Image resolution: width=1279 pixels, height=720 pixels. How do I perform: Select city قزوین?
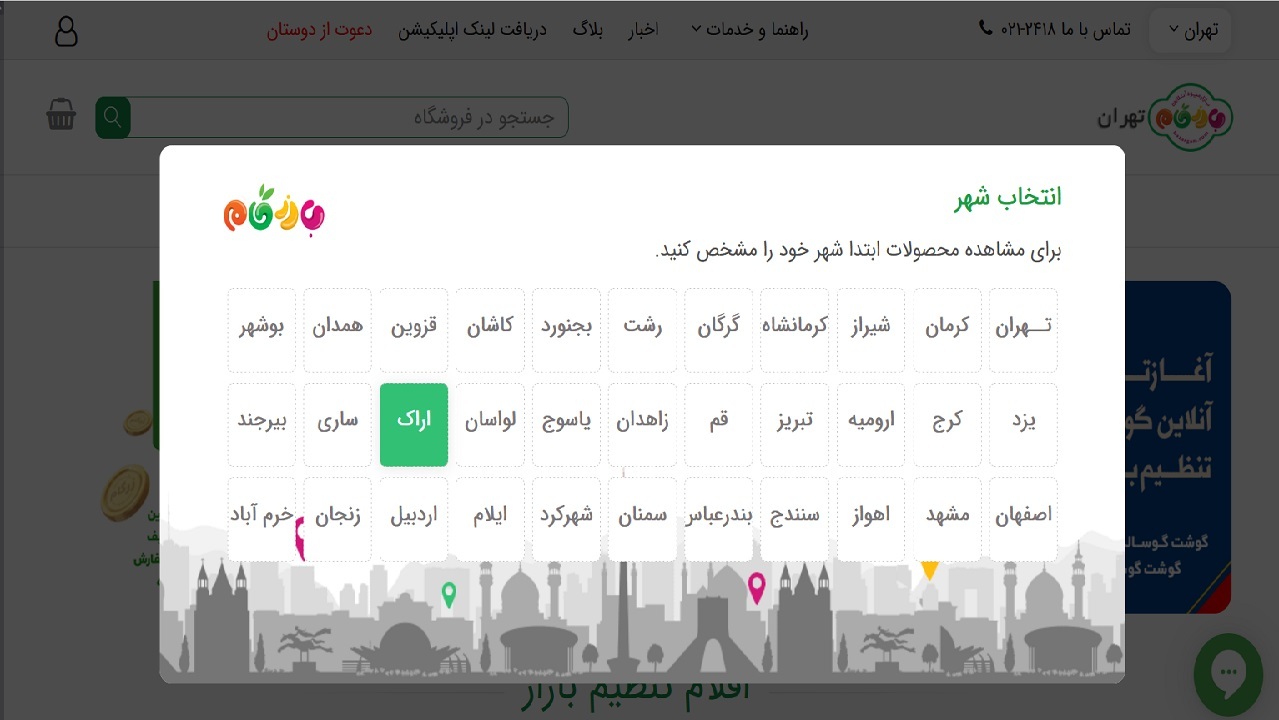(x=414, y=330)
